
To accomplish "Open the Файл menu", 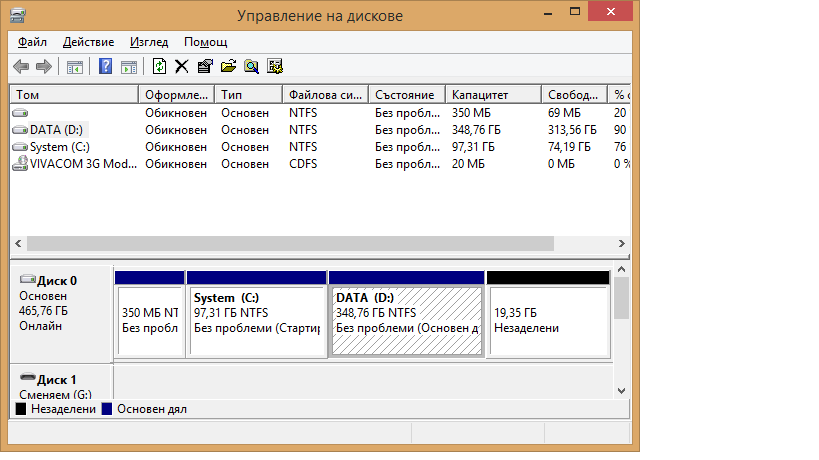I will [32, 42].
